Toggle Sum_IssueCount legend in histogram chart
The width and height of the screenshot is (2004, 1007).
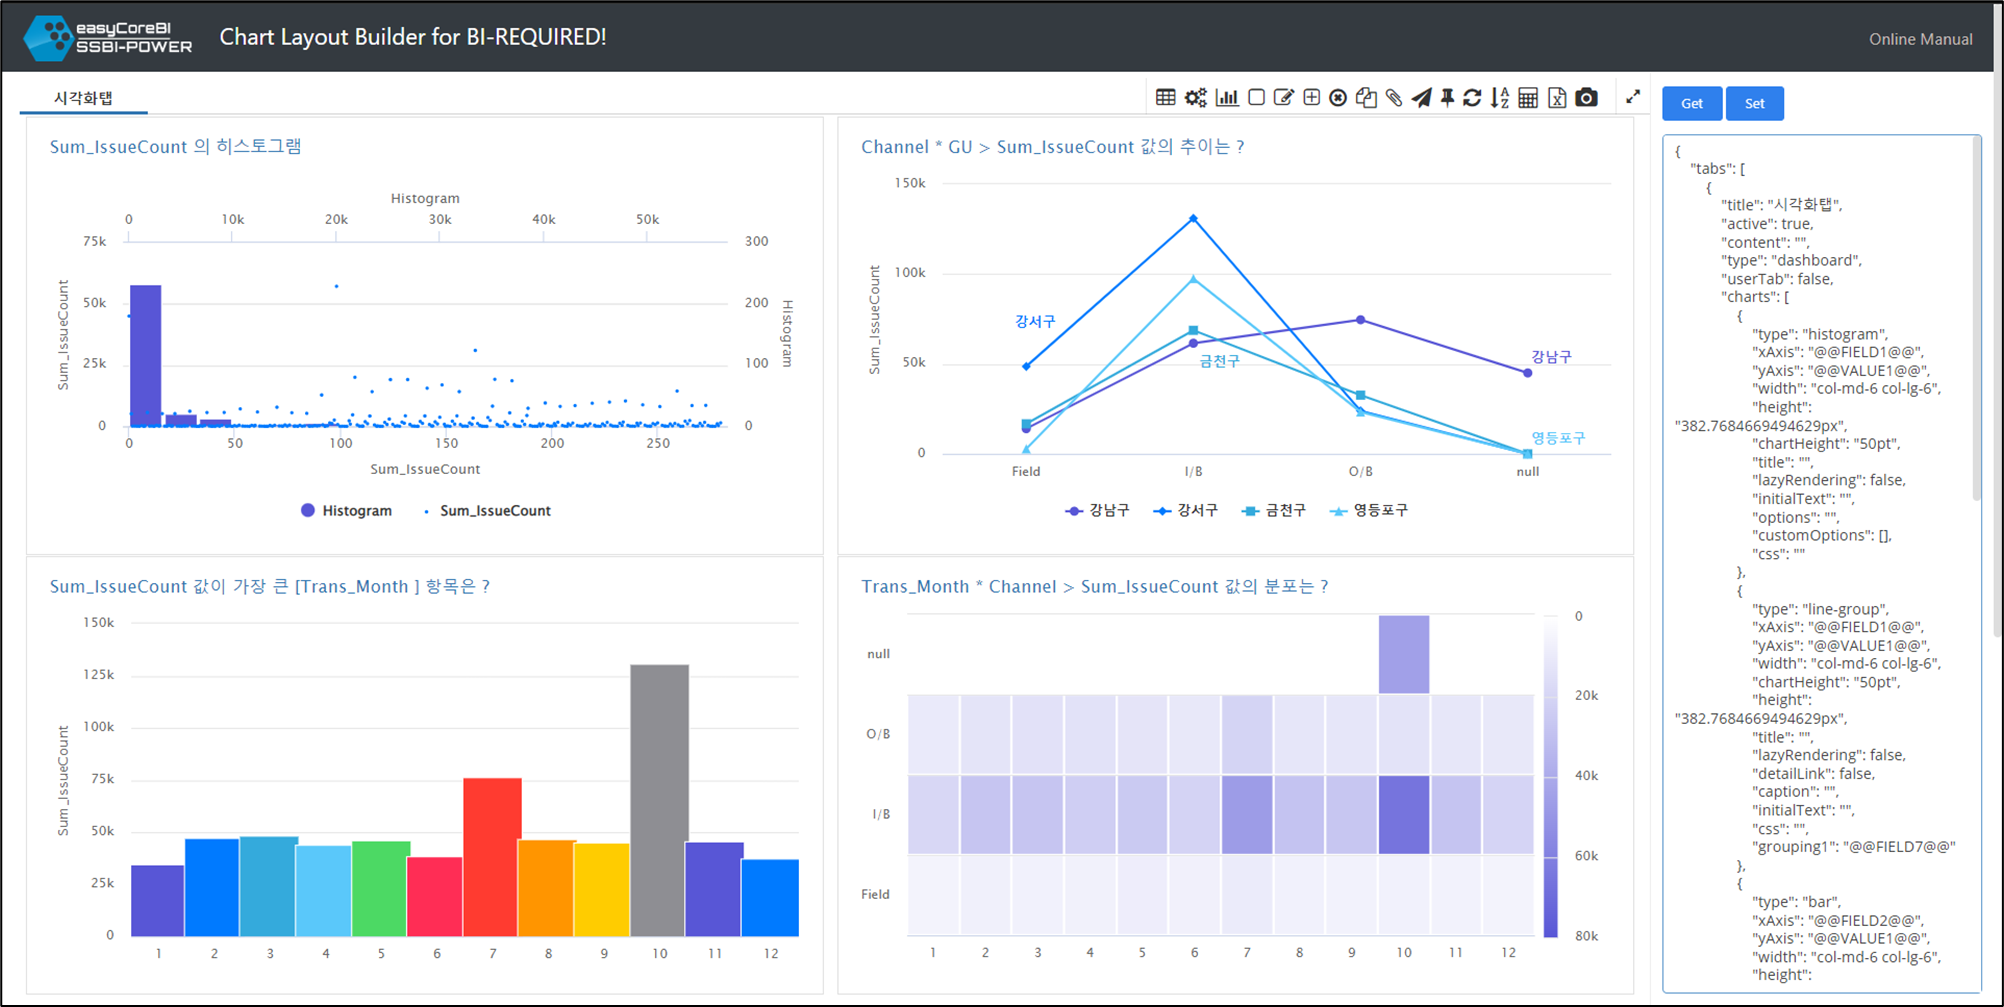coord(488,510)
